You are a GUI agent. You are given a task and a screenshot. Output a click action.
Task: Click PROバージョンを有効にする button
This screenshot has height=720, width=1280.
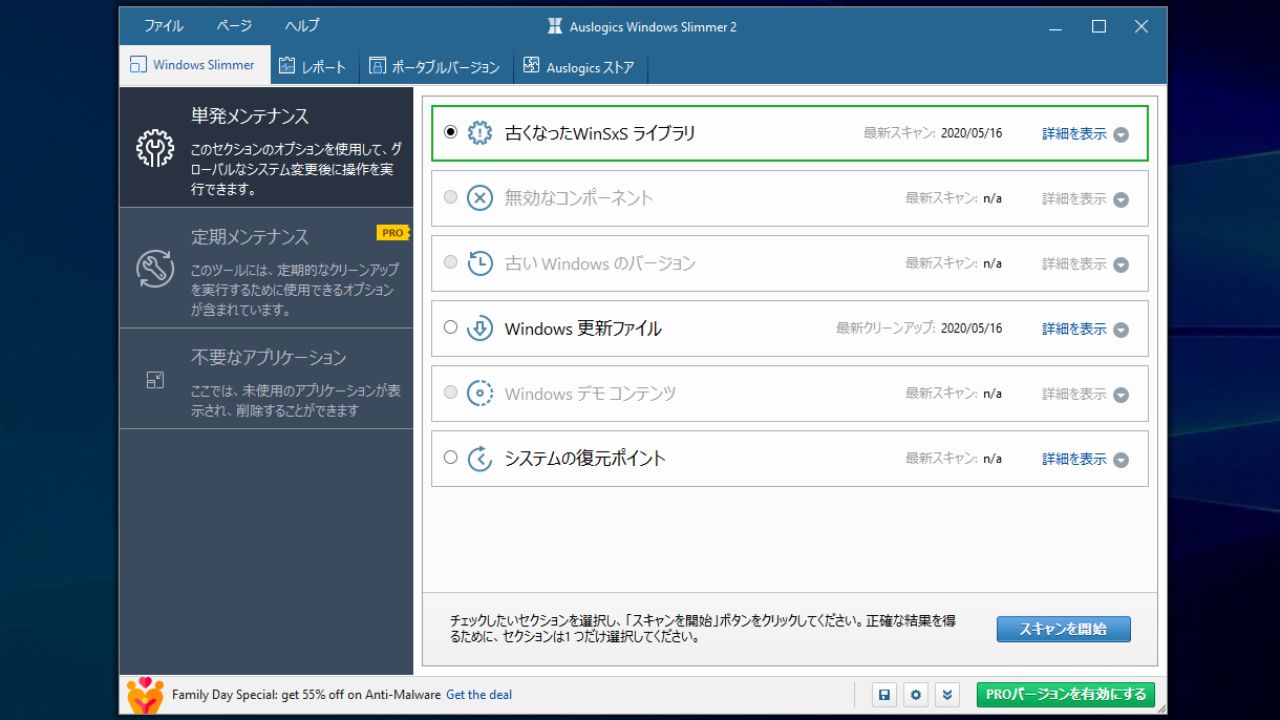pyautogui.click(x=1066, y=694)
